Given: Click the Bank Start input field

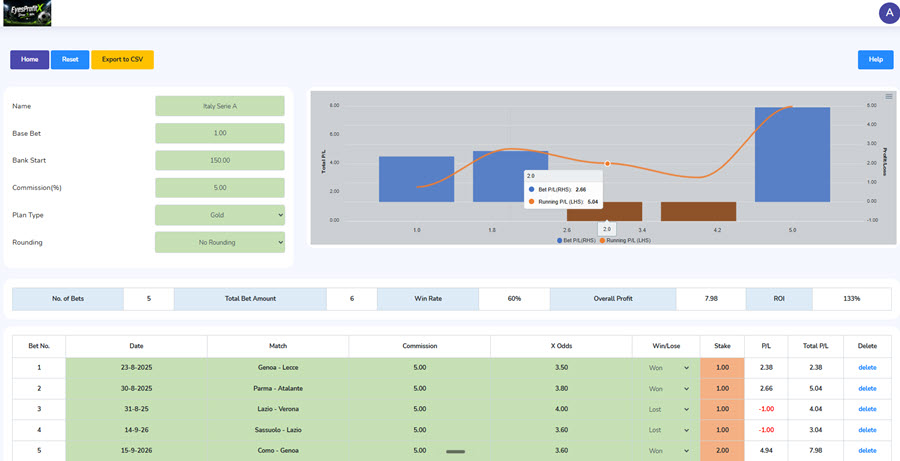Looking at the screenshot, I should [220, 161].
